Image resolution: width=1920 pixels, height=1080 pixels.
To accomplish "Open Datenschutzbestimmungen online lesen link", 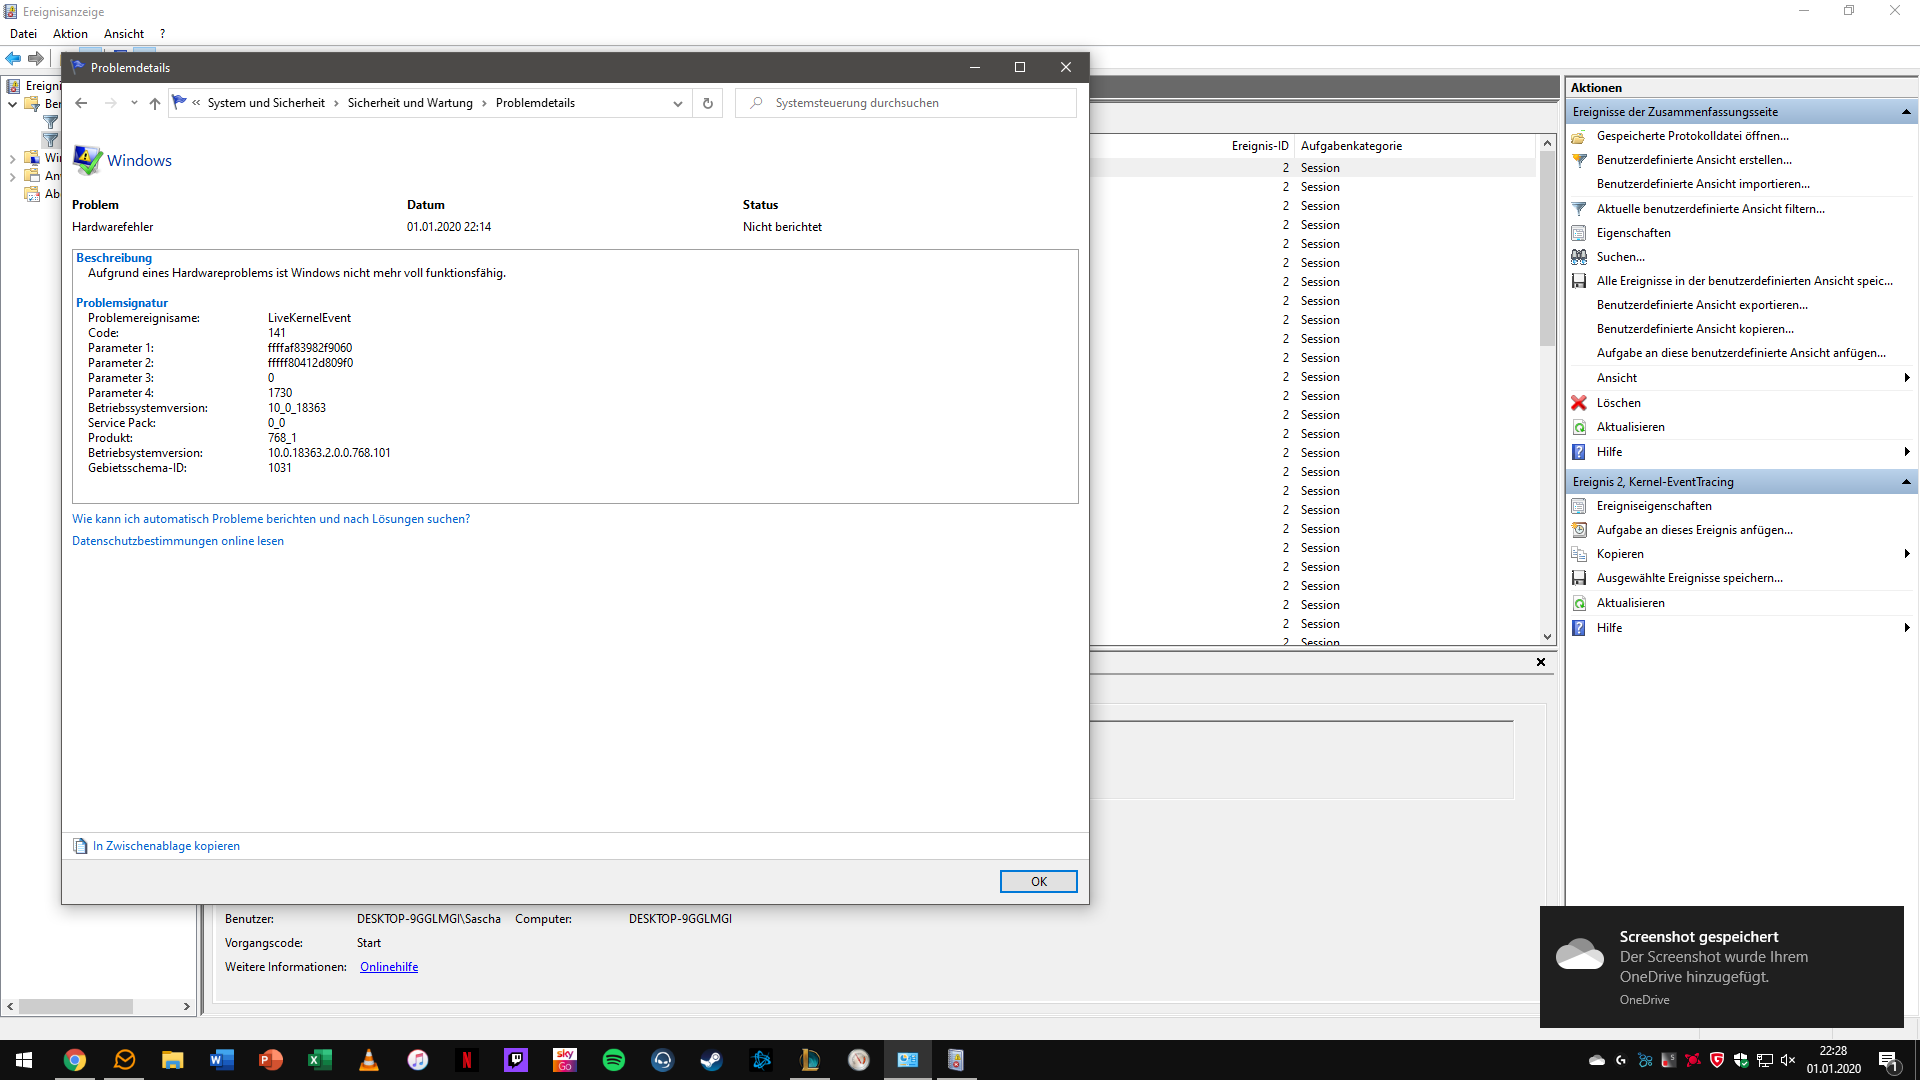I will click(x=178, y=541).
